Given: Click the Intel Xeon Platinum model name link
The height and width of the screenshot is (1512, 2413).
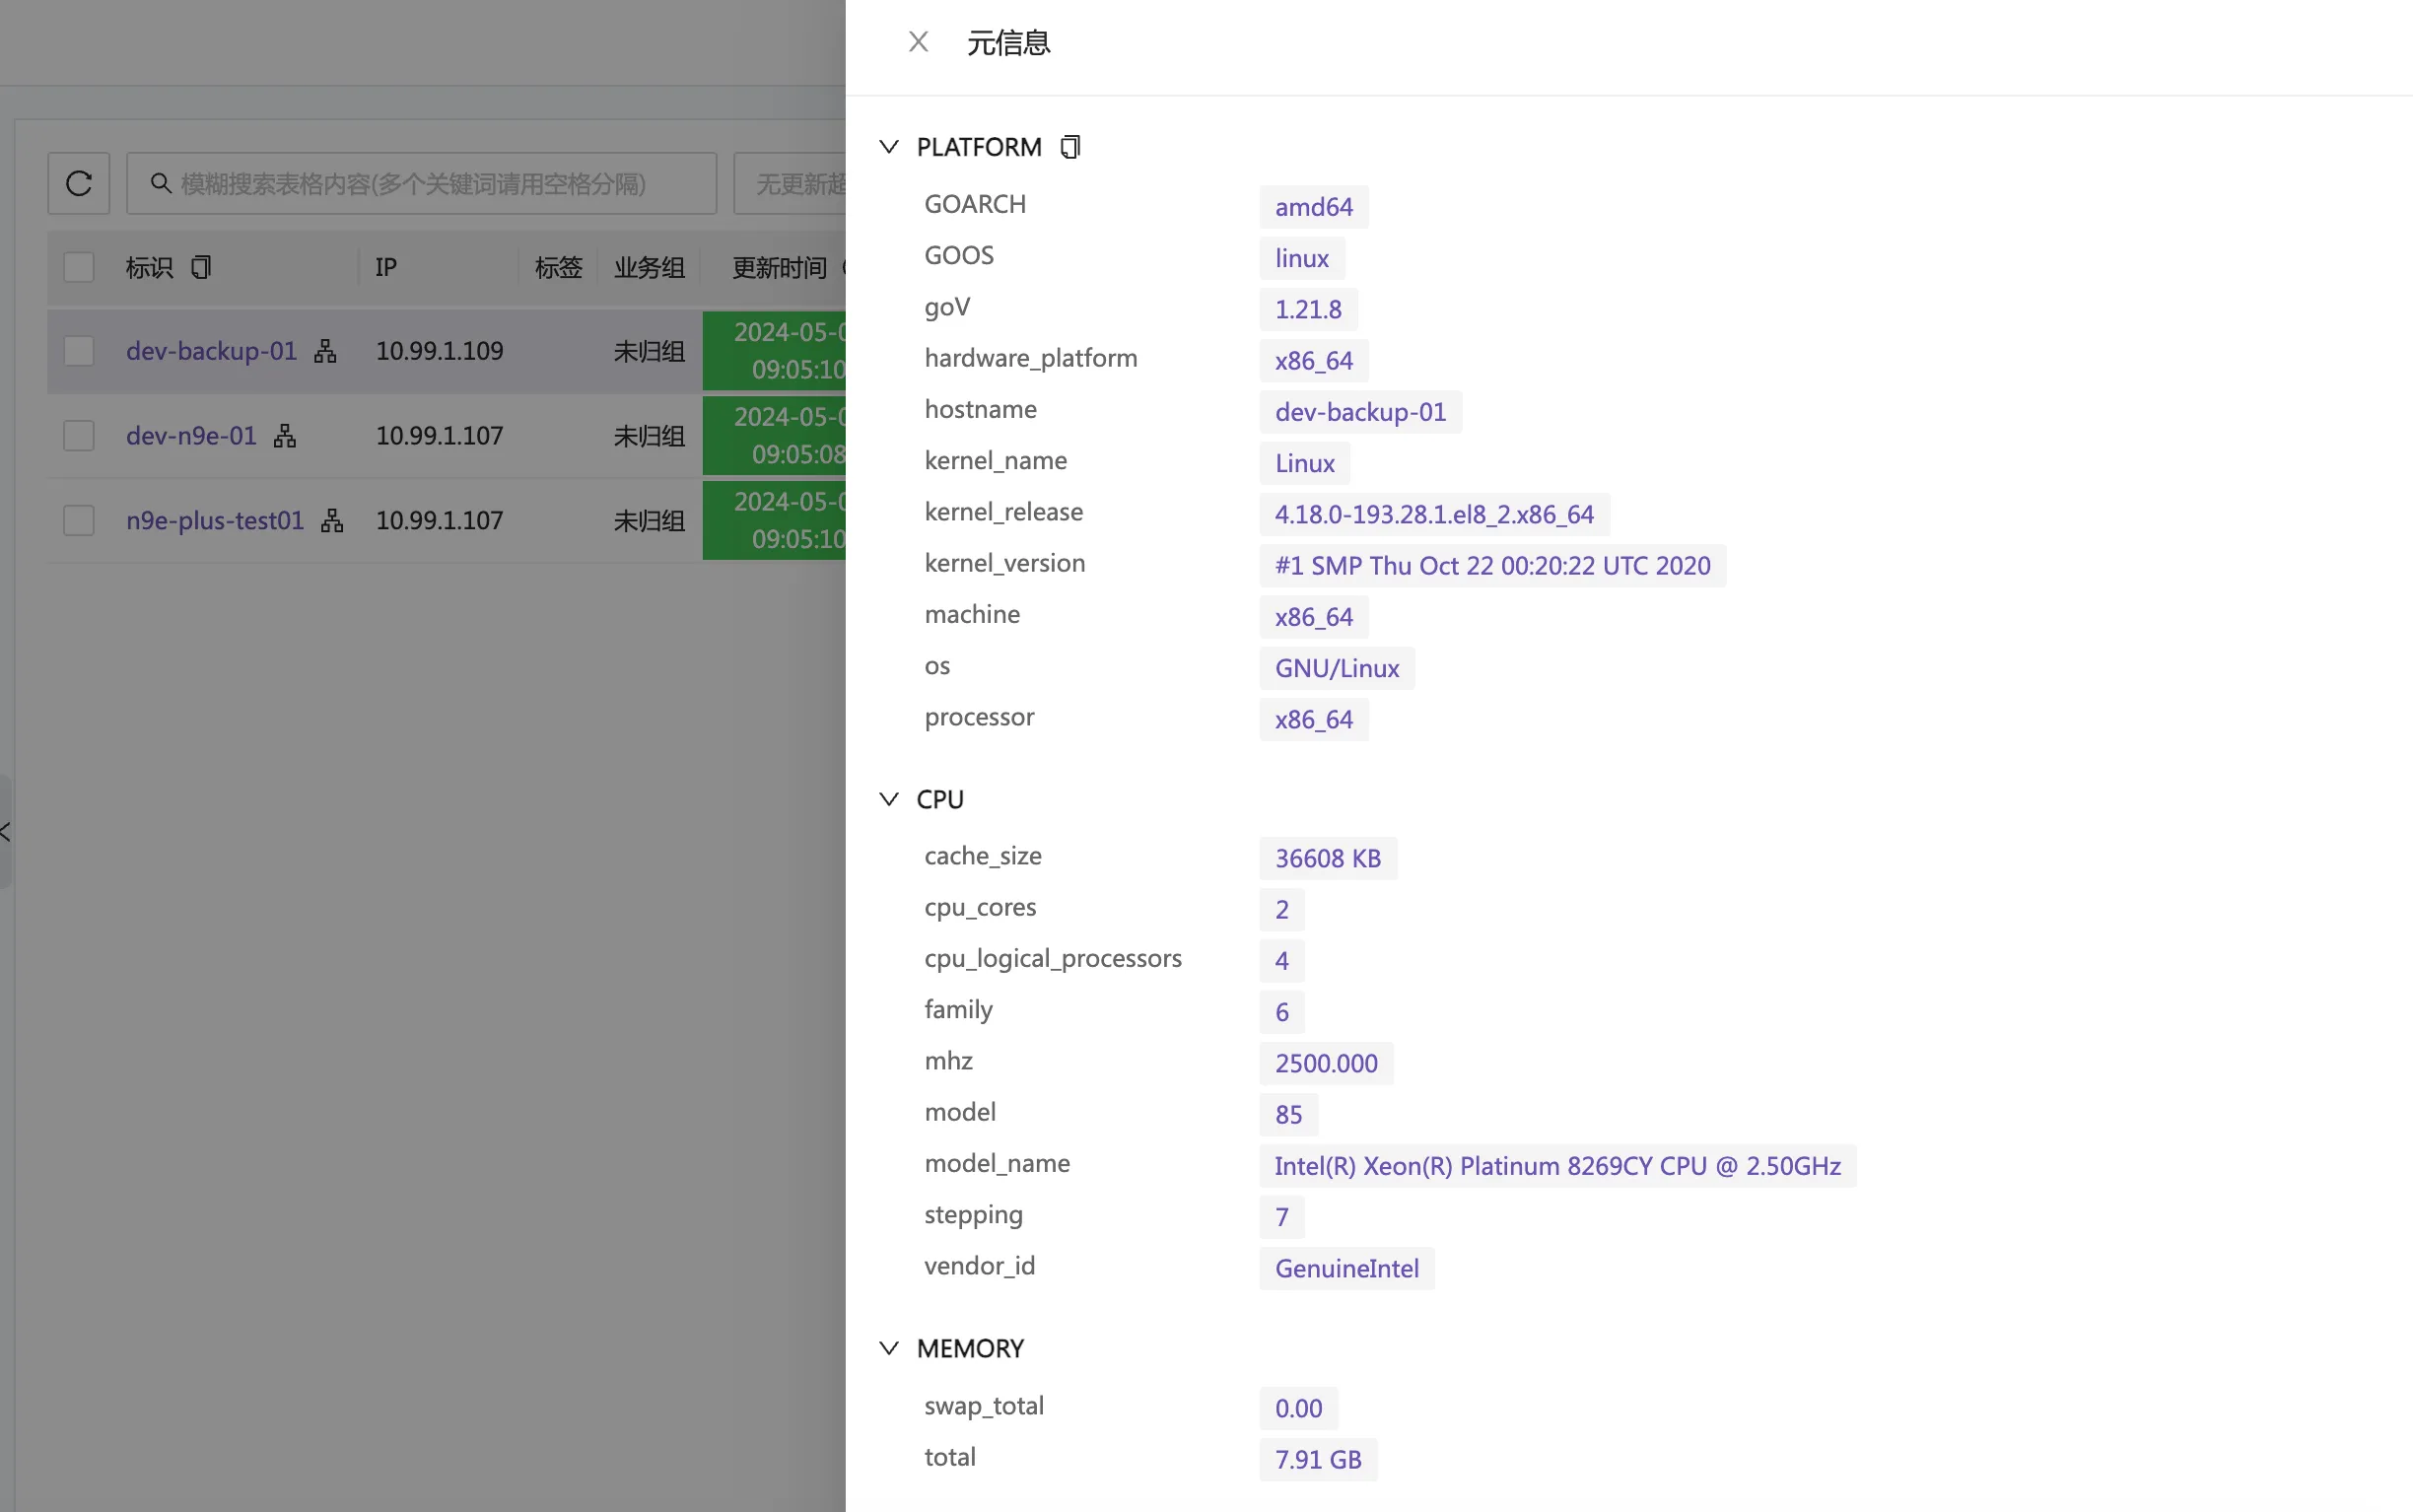Looking at the screenshot, I should point(1555,1165).
